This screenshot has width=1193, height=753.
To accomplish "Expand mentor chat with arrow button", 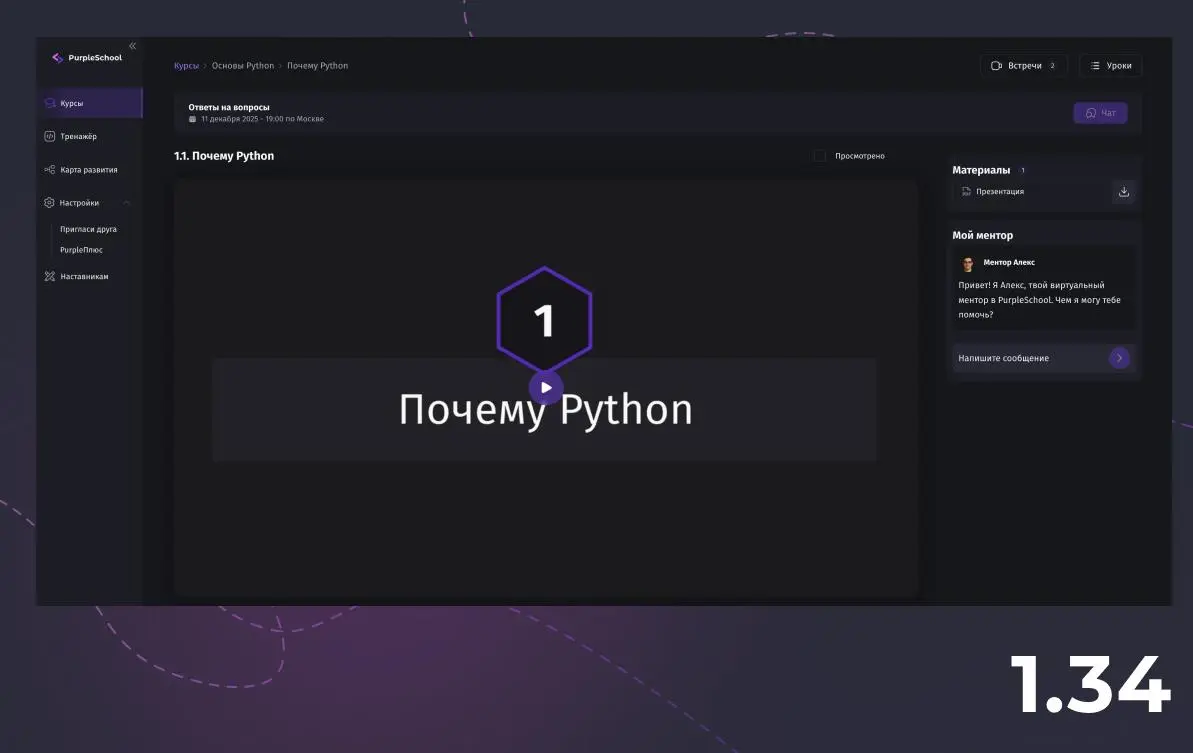I will point(1119,357).
